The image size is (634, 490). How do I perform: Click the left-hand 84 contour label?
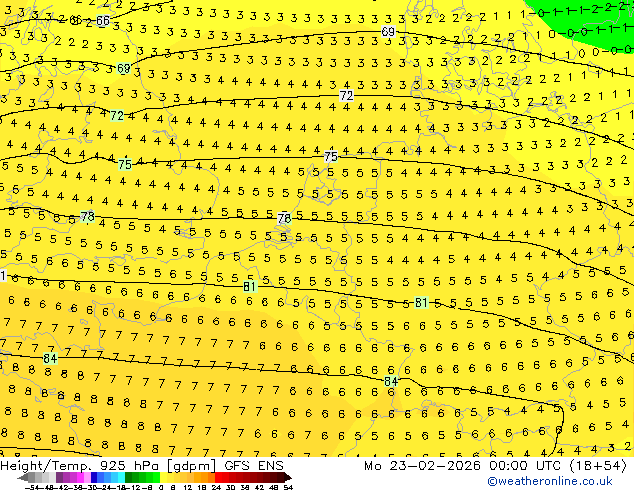coord(50,358)
